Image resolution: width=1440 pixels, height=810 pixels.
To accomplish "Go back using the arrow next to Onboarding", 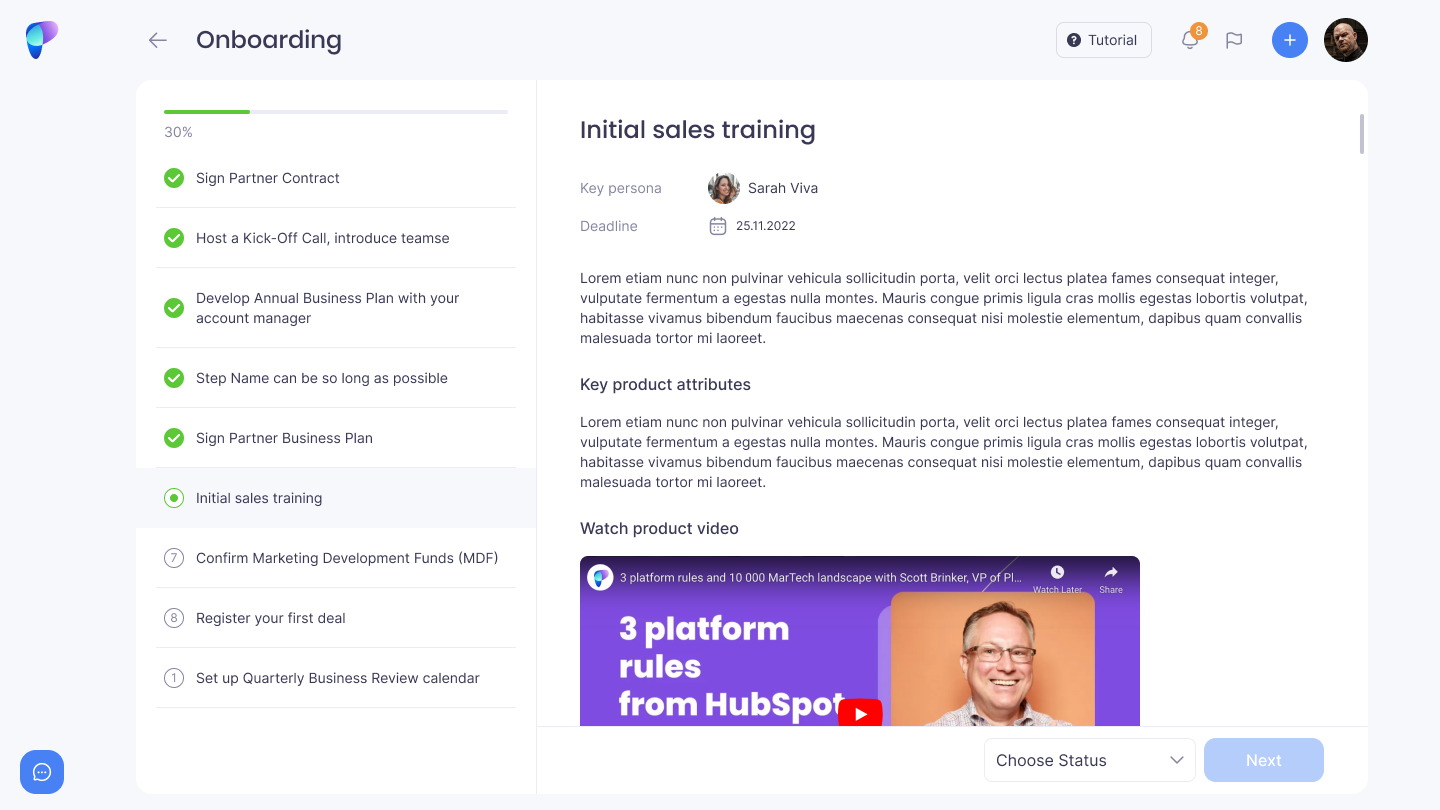I will (157, 40).
